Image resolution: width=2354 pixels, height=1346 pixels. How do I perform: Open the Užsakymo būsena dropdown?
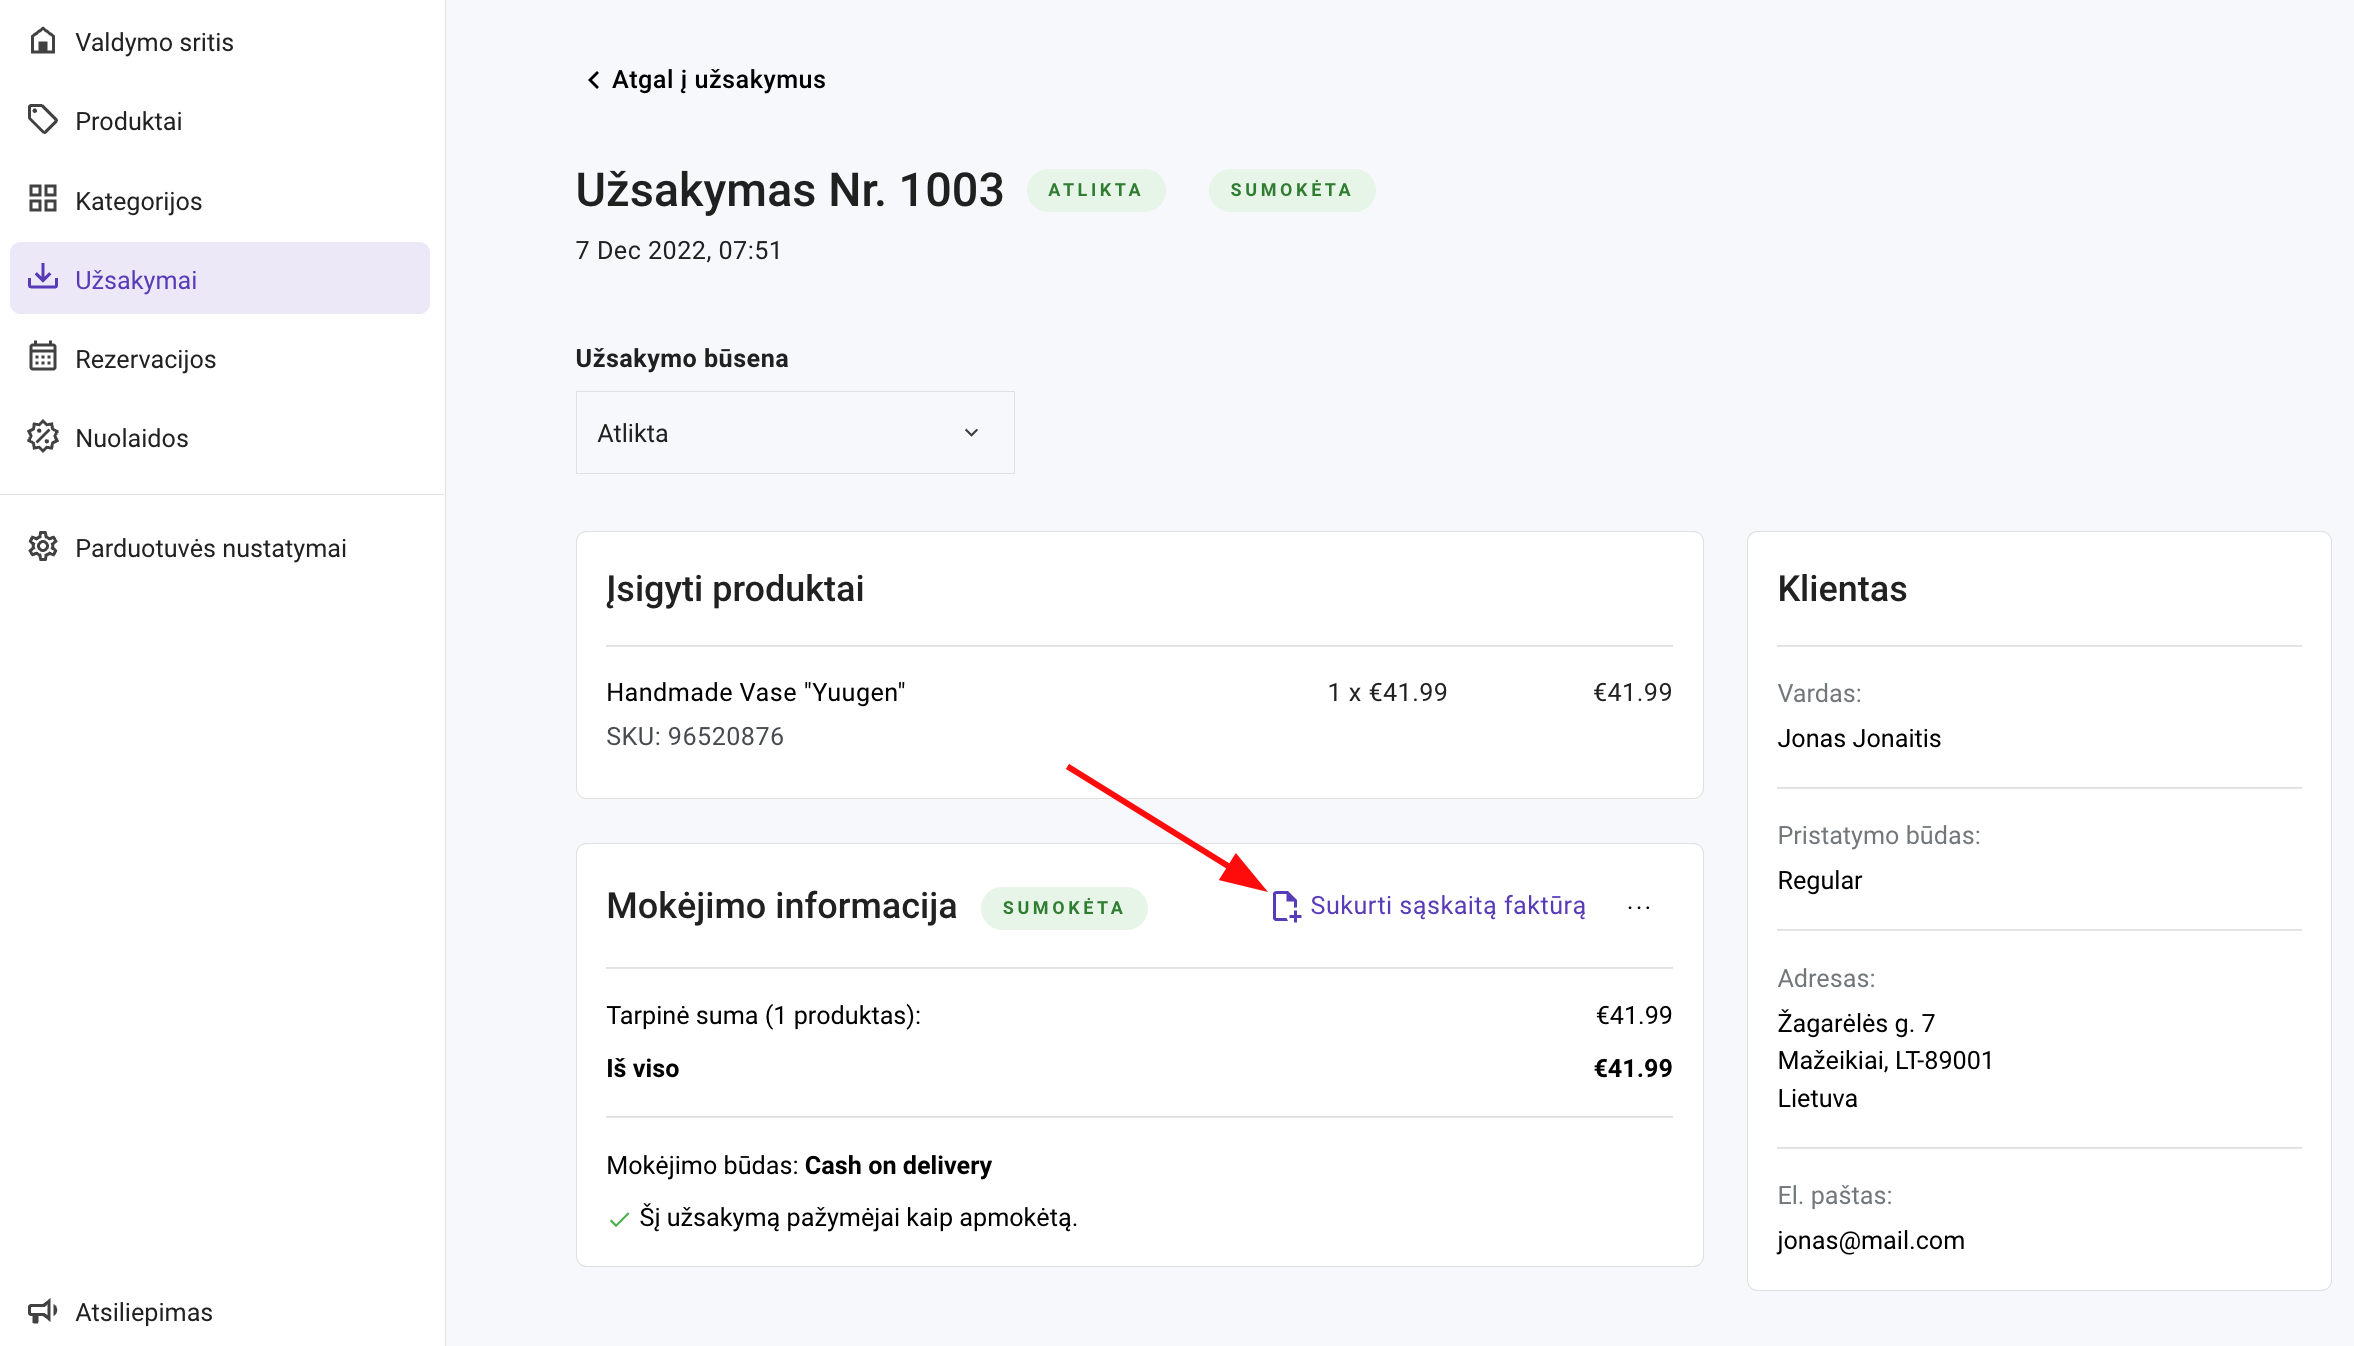click(794, 432)
